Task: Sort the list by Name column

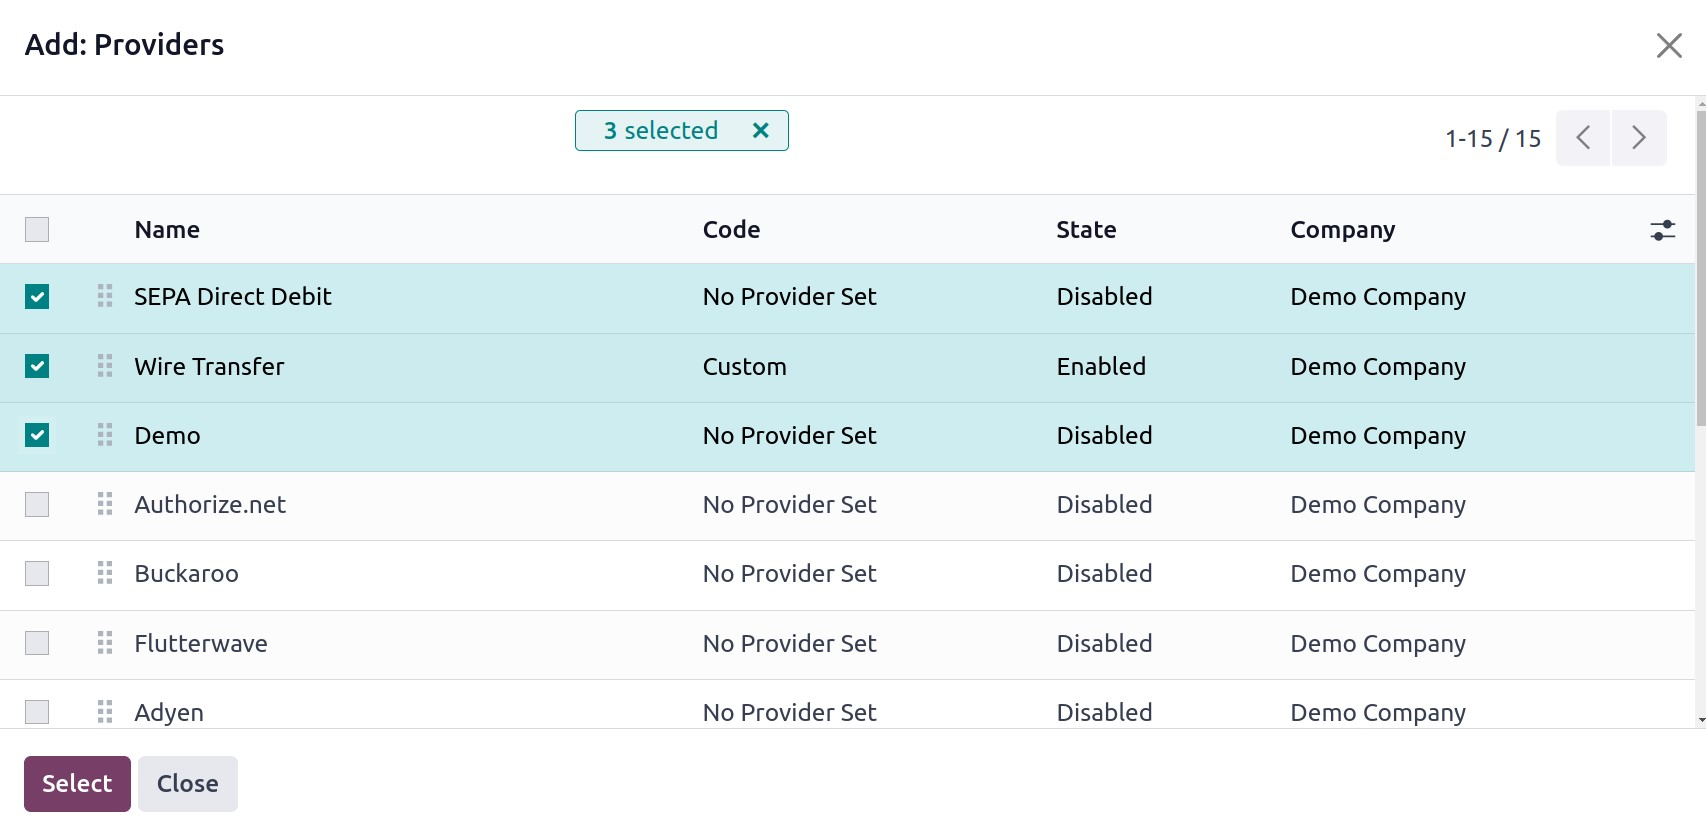Action: pyautogui.click(x=167, y=230)
